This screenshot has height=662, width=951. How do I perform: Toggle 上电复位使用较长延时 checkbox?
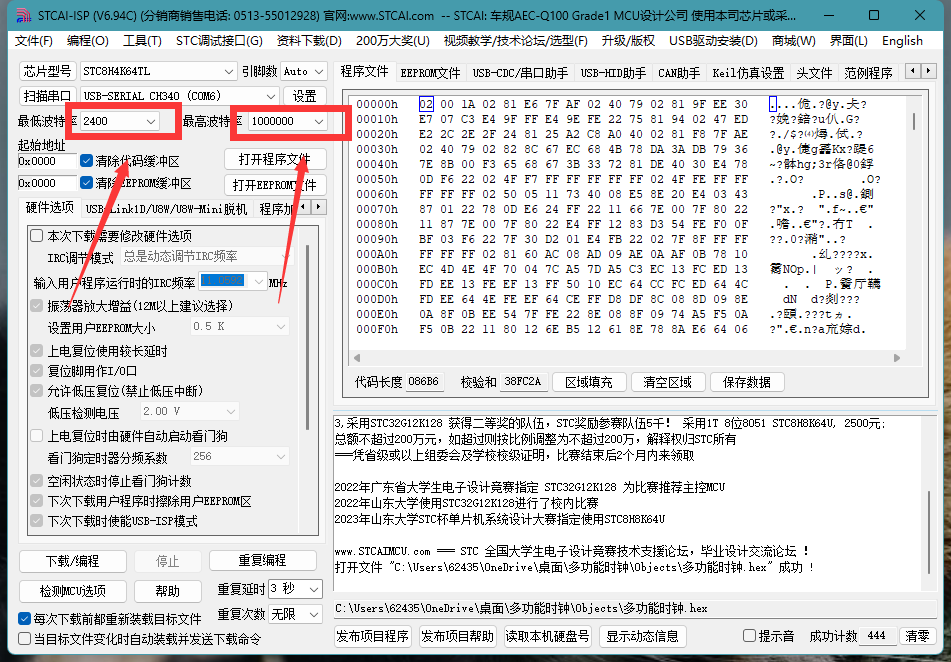pyautogui.click(x=37, y=351)
